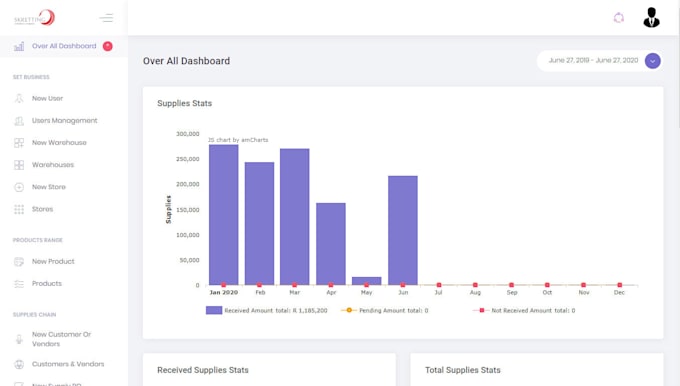Click the Customers & Vendors icon
The height and width of the screenshot is (386, 680).
pos(19,364)
